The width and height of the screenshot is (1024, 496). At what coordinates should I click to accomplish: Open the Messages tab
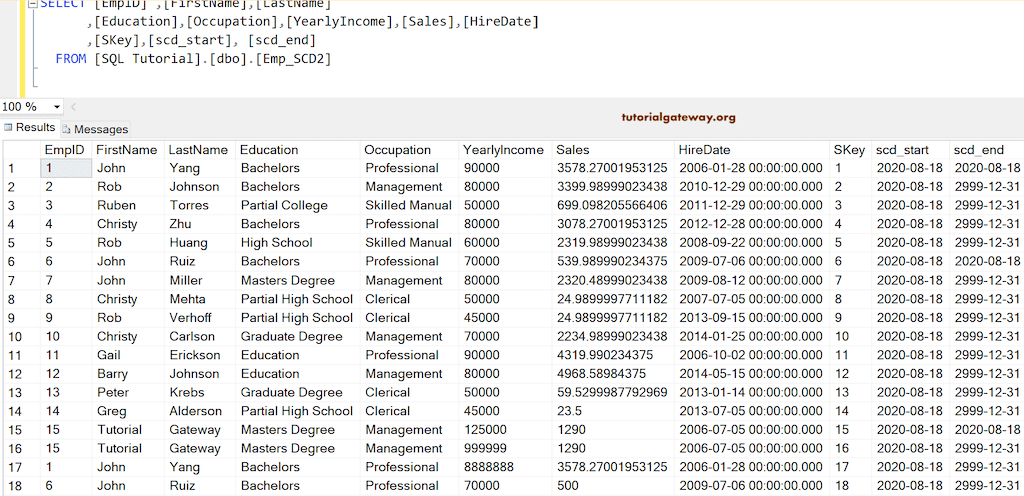tap(100, 129)
